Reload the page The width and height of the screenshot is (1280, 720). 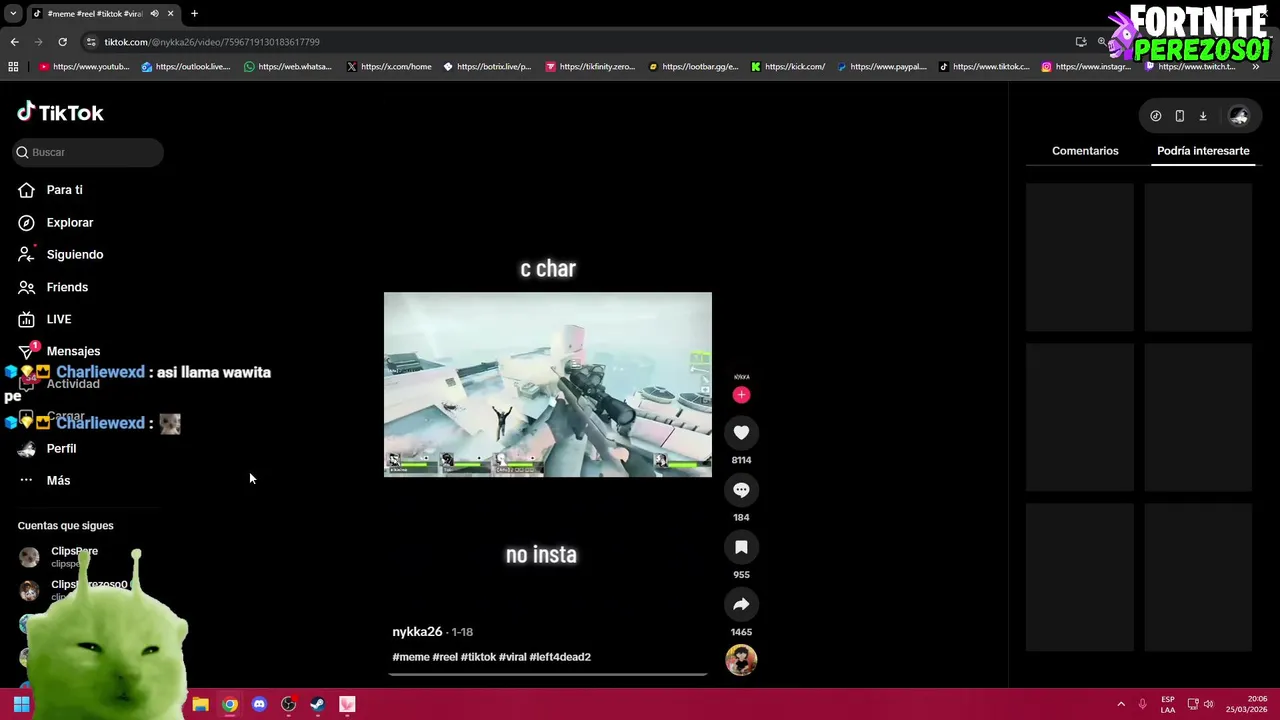(62, 42)
